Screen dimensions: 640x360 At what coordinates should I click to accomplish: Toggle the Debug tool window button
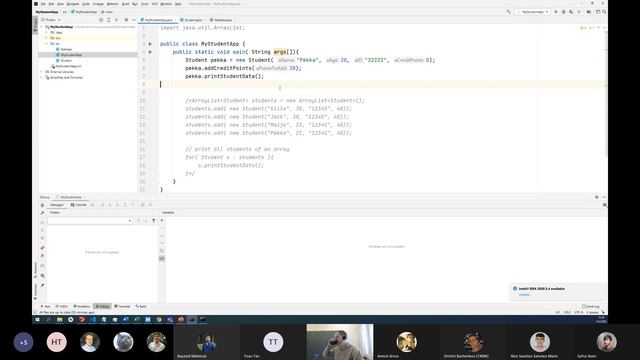[102, 306]
